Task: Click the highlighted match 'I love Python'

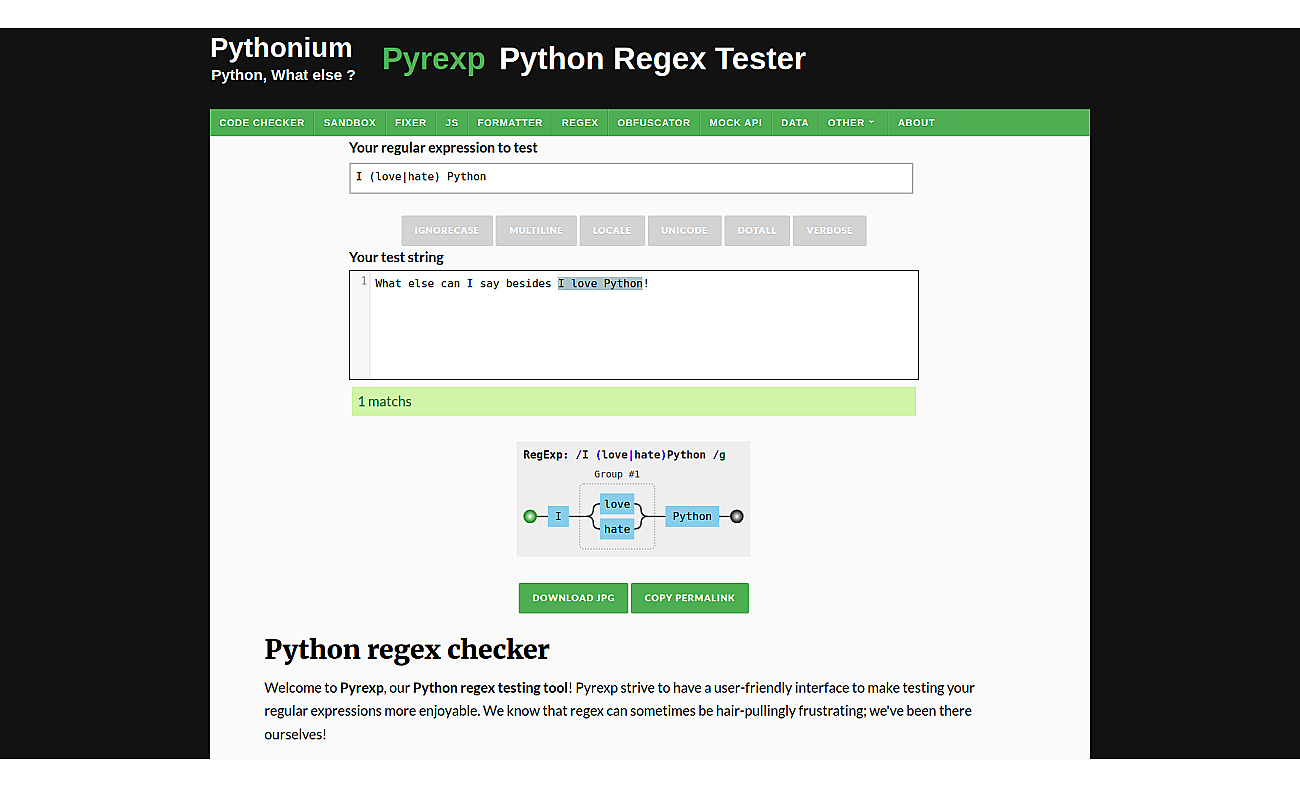Action: point(600,283)
